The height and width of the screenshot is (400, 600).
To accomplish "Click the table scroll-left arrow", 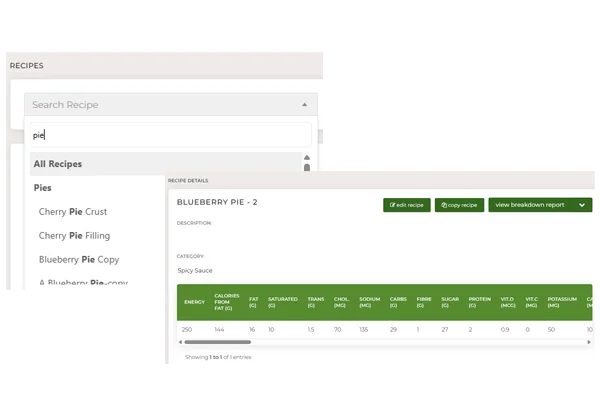I will pos(181,342).
